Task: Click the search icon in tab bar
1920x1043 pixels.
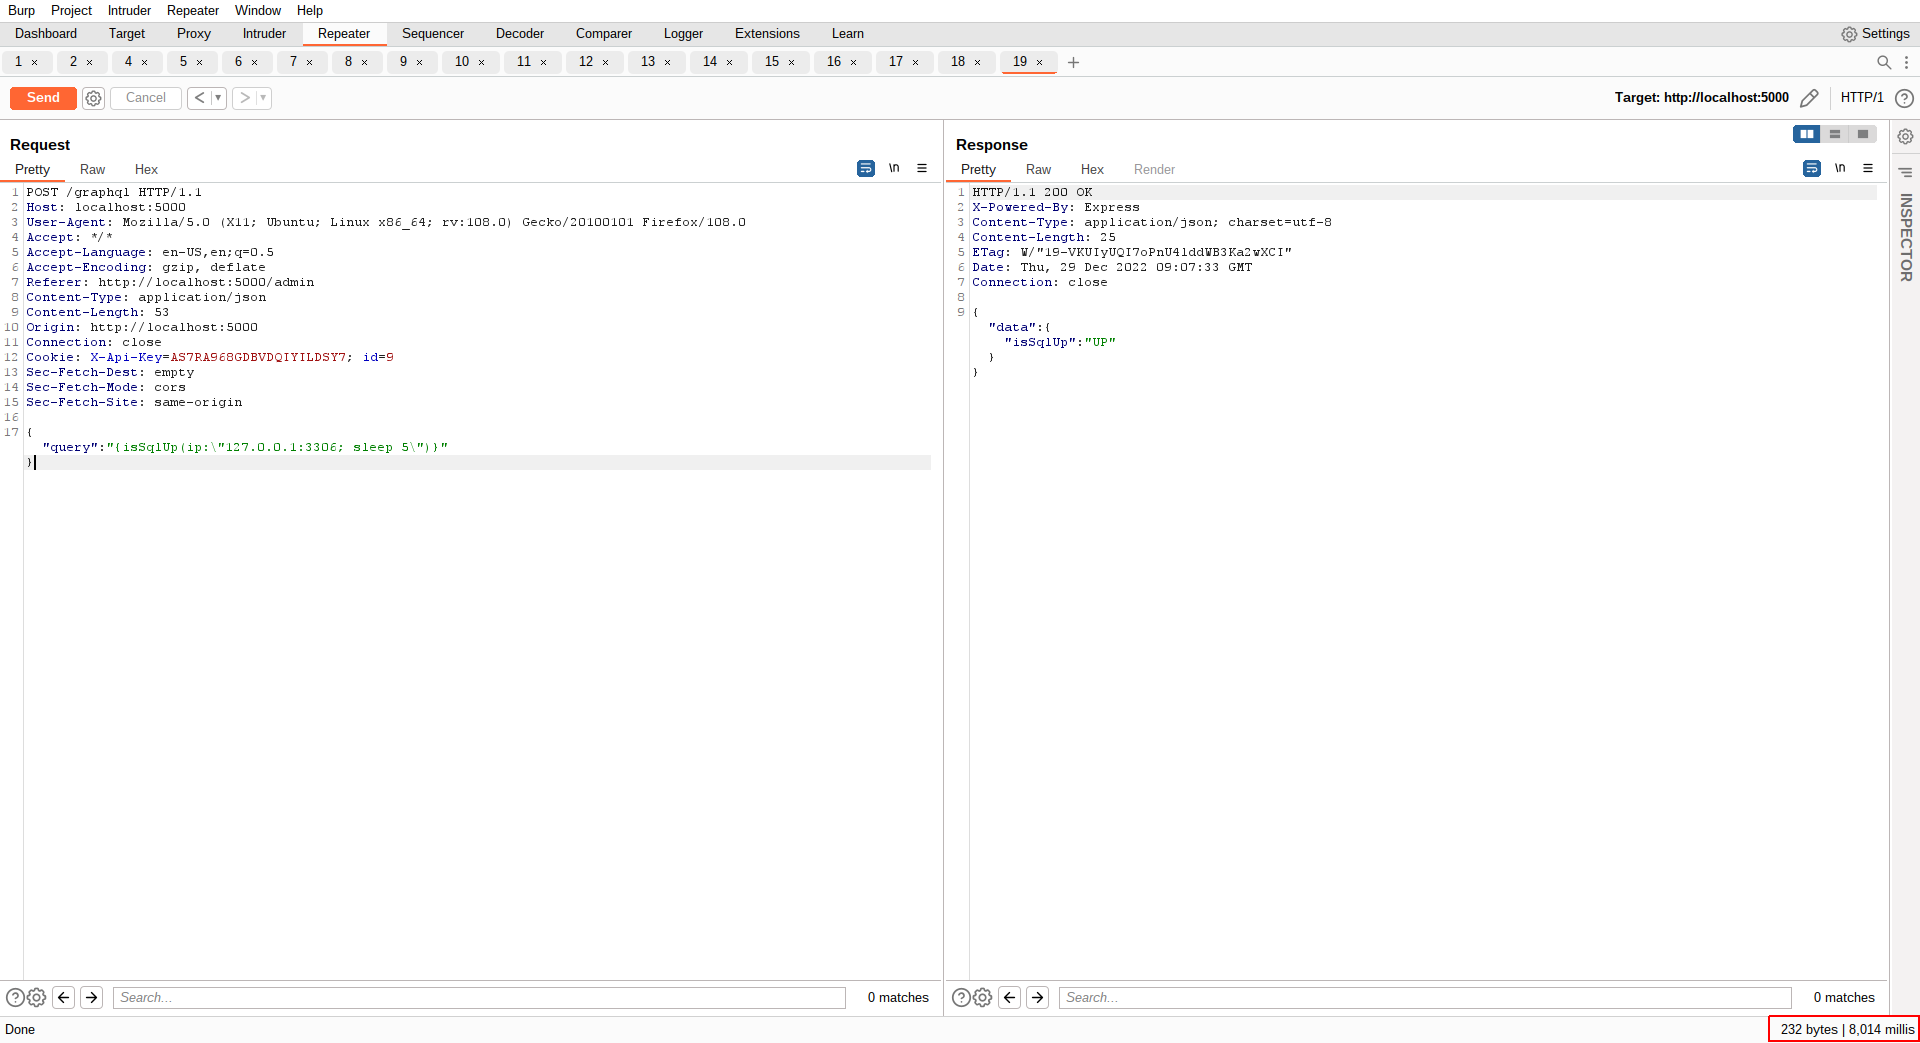Action: (x=1884, y=62)
